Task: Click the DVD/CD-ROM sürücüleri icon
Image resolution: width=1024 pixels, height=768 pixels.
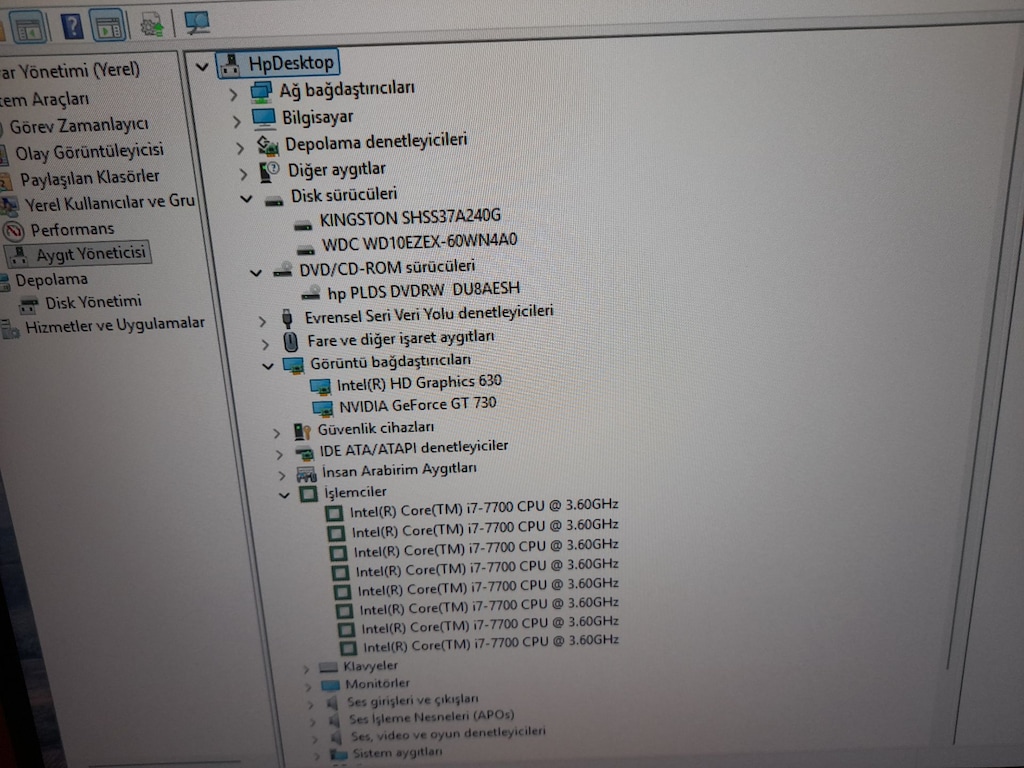Action: (x=282, y=270)
